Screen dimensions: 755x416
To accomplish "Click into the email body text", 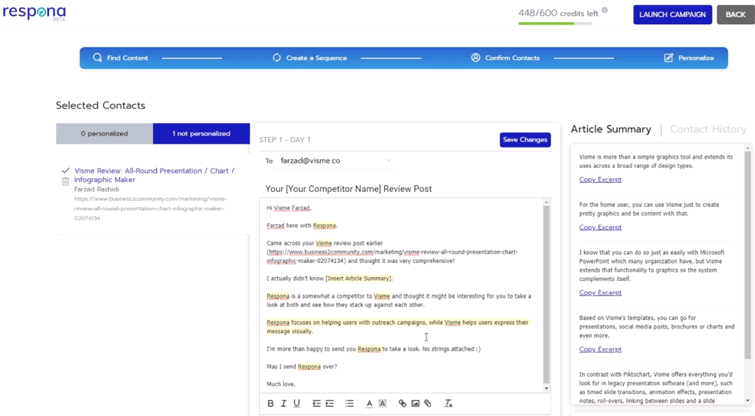I will coord(401,295).
